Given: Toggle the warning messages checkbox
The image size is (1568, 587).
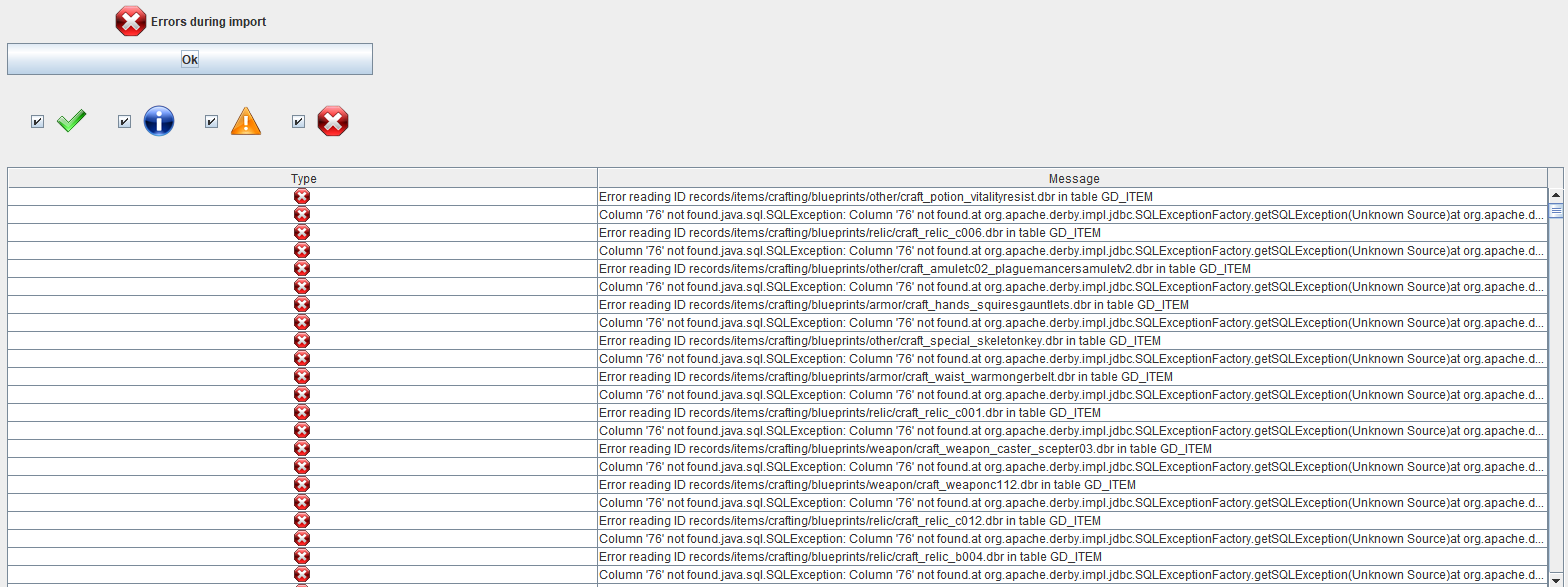Looking at the screenshot, I should click(211, 122).
